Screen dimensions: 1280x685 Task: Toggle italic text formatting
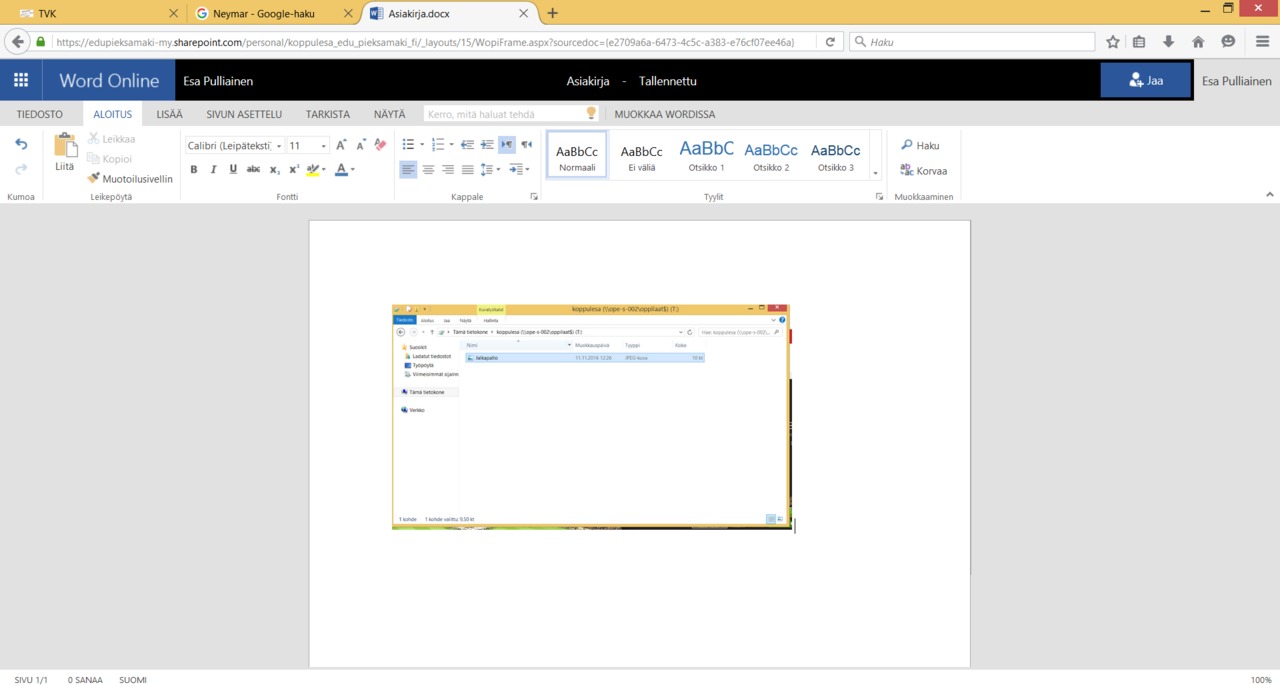pos(213,170)
